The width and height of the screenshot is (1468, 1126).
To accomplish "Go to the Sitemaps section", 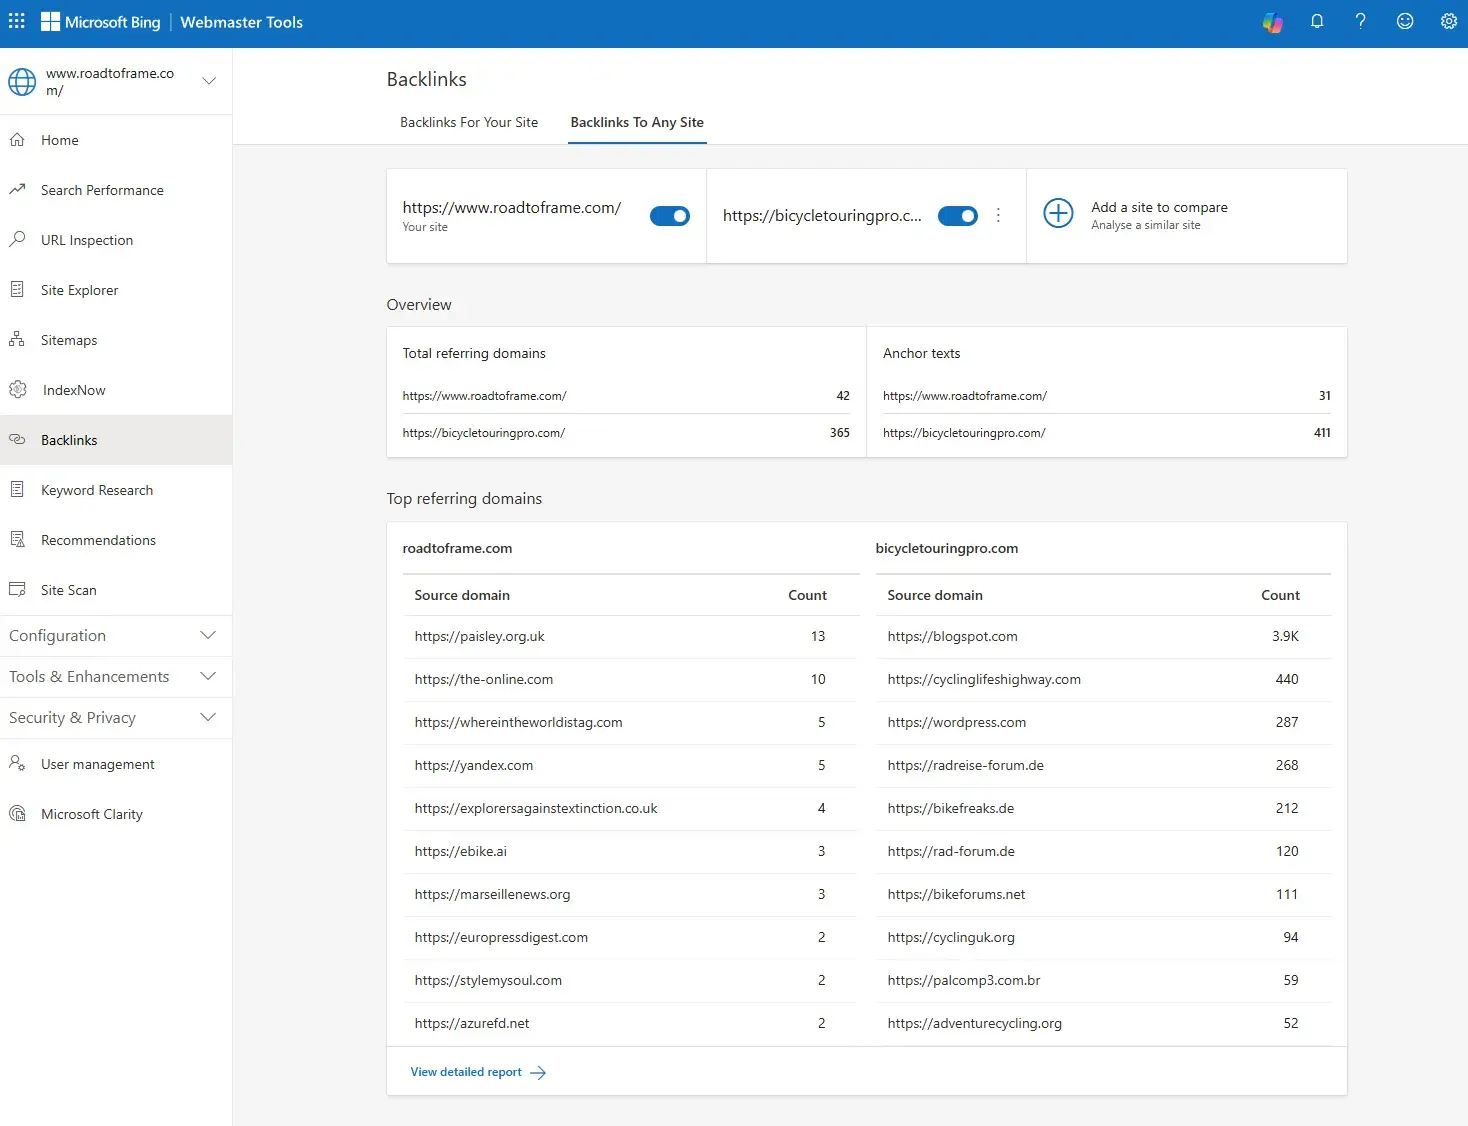I will coord(67,340).
